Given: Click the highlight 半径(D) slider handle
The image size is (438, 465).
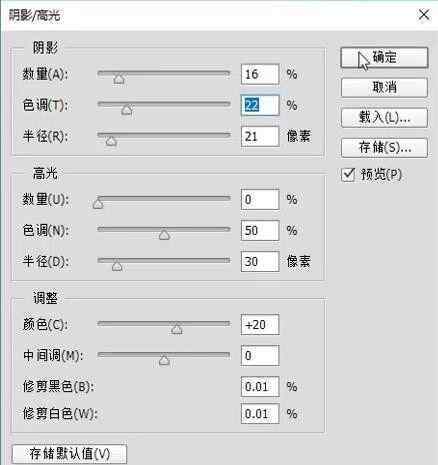Looking at the screenshot, I should tap(117, 266).
